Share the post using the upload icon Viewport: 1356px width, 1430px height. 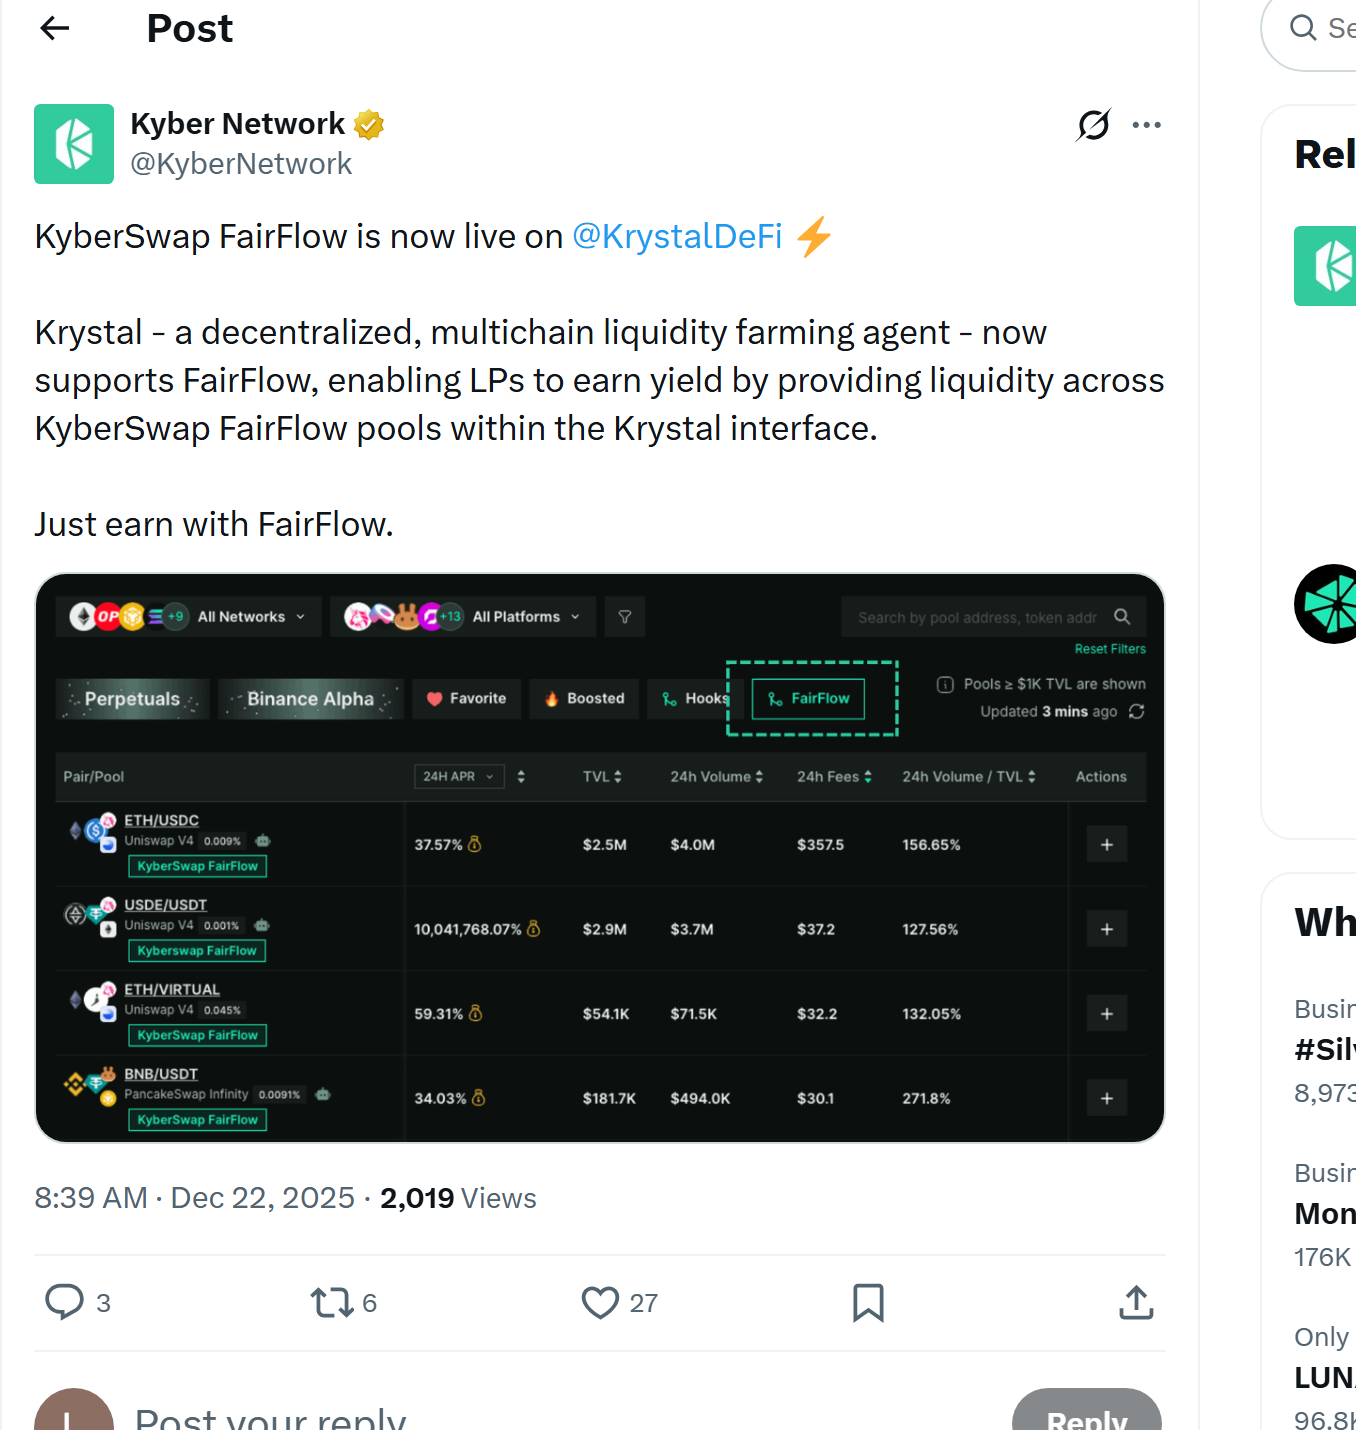pos(1135,1302)
